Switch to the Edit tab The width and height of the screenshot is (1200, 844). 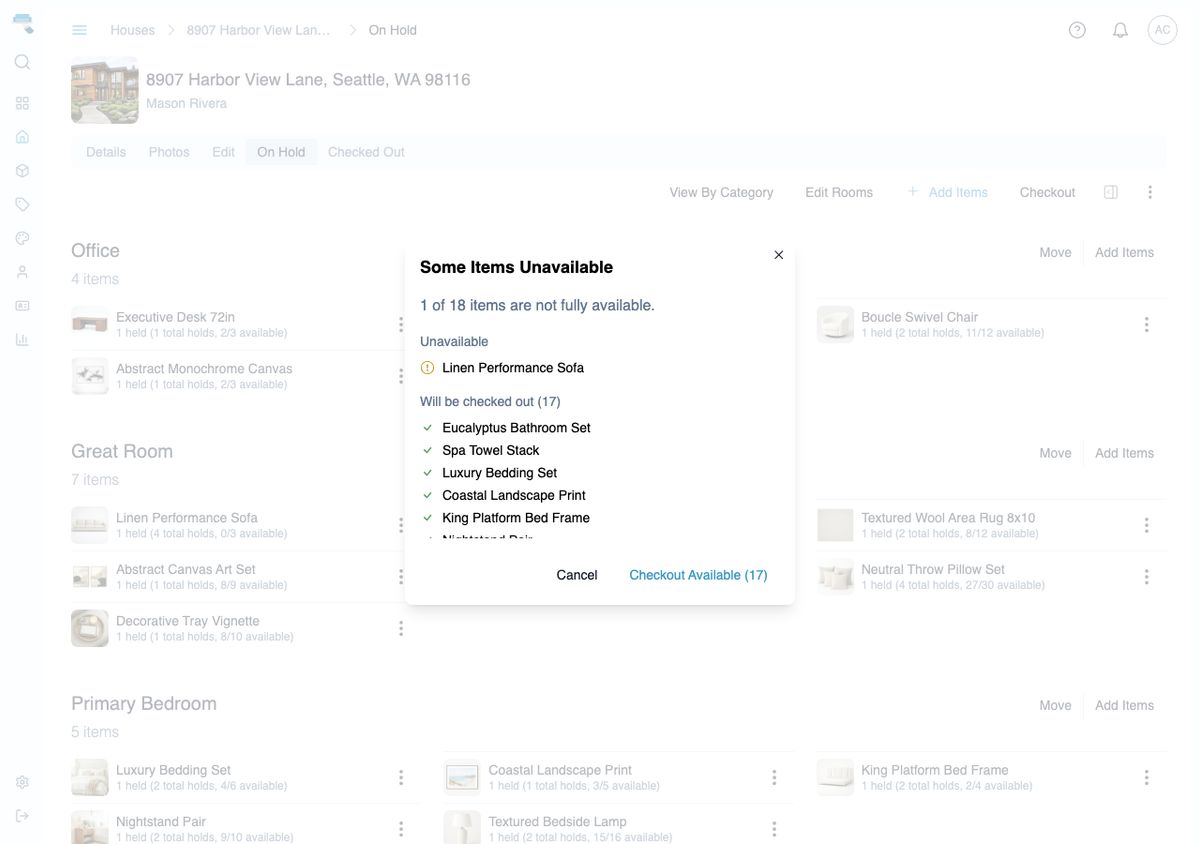tap(223, 152)
